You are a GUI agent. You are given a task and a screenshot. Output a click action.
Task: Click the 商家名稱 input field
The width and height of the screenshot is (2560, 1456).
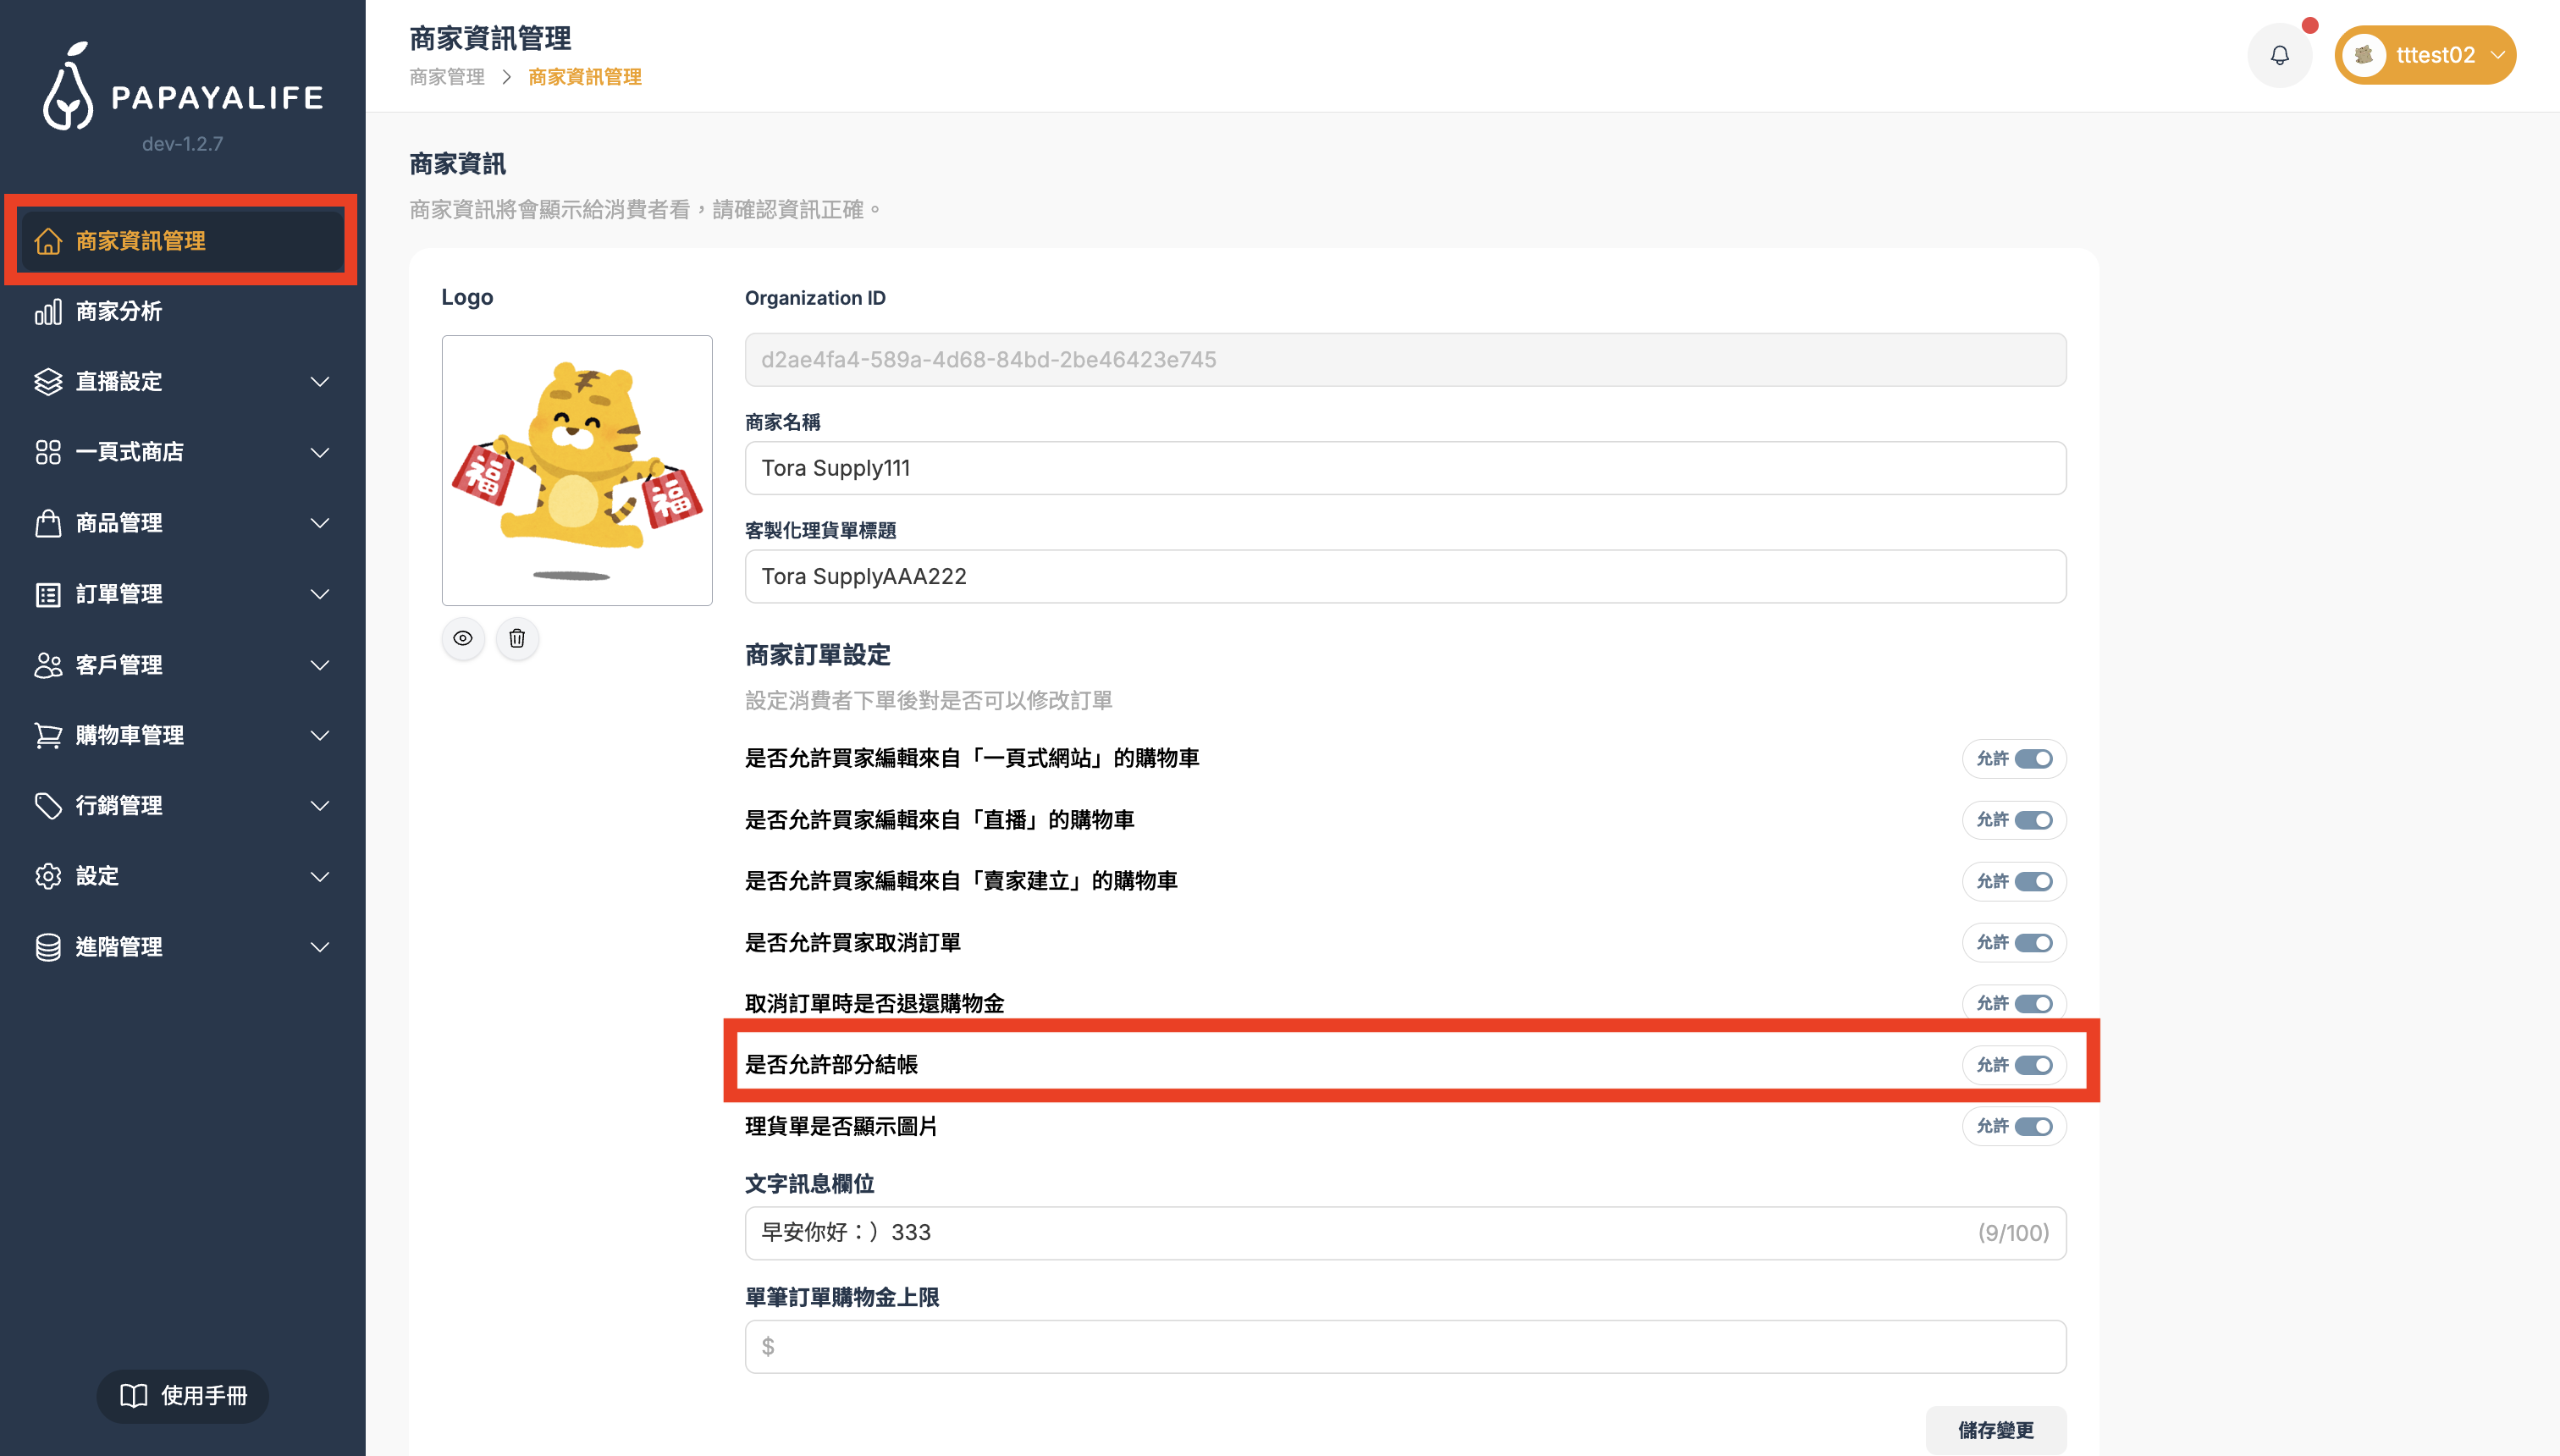pyautogui.click(x=1405, y=468)
